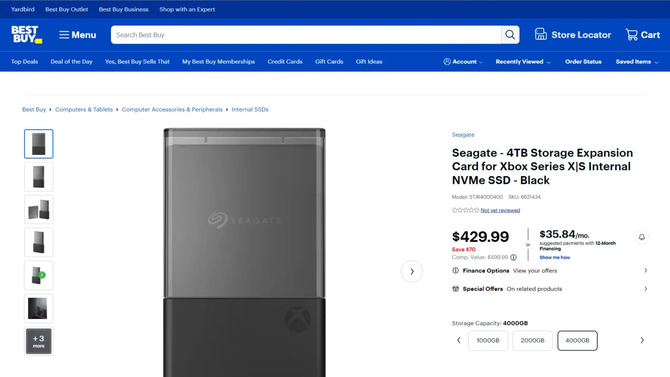Screen dimensions: 670x377
Task: Open the Yardbird link
Action: click(x=23, y=9)
